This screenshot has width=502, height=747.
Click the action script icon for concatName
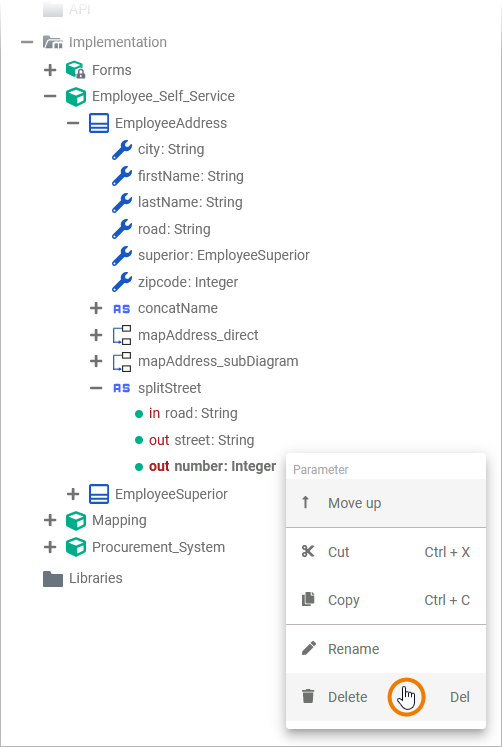tap(121, 309)
